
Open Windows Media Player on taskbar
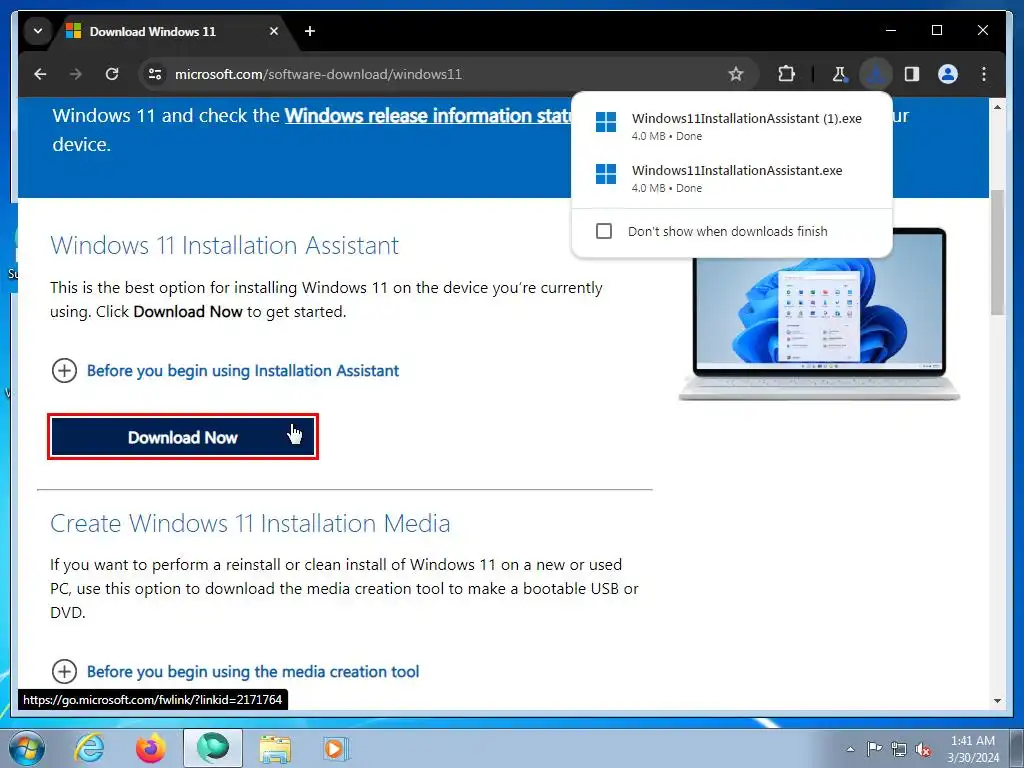[336, 748]
